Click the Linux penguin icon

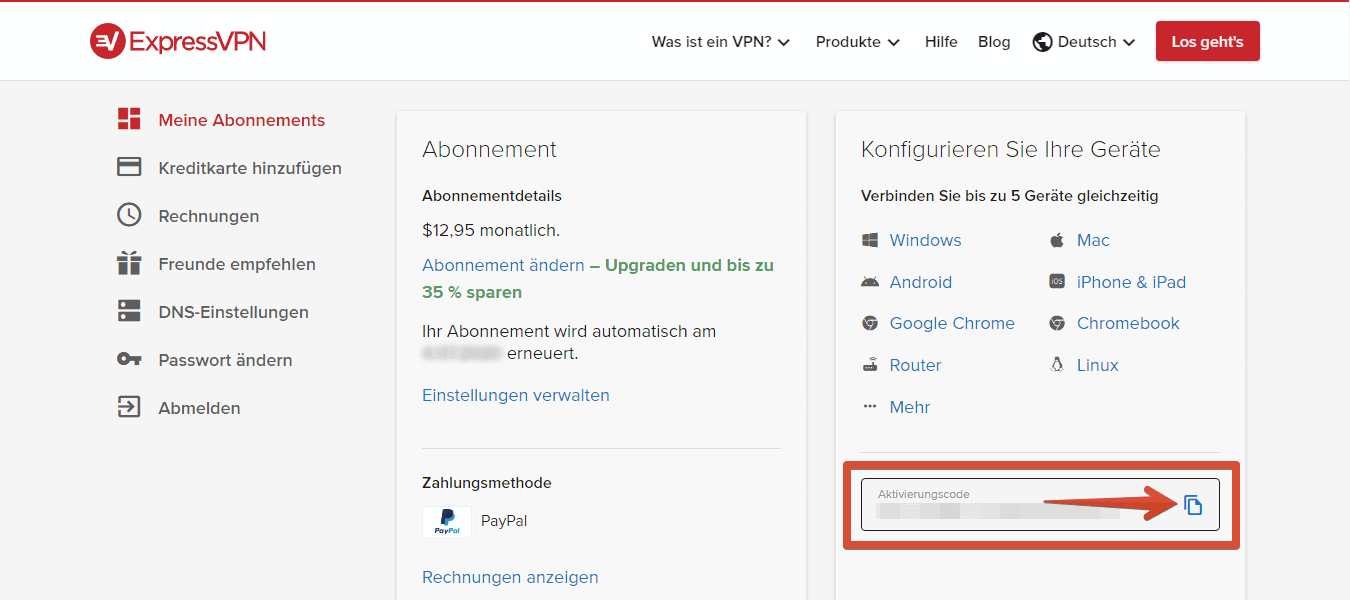(1057, 365)
